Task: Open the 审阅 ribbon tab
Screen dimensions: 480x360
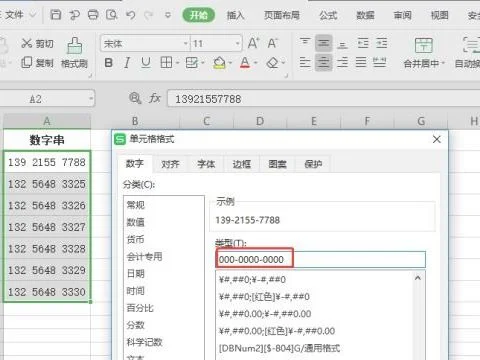Action: (403, 15)
